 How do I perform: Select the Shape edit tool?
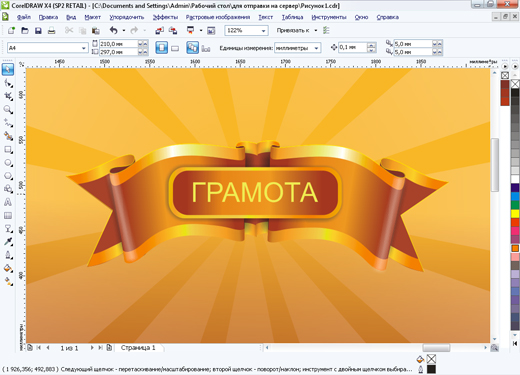pos(8,83)
